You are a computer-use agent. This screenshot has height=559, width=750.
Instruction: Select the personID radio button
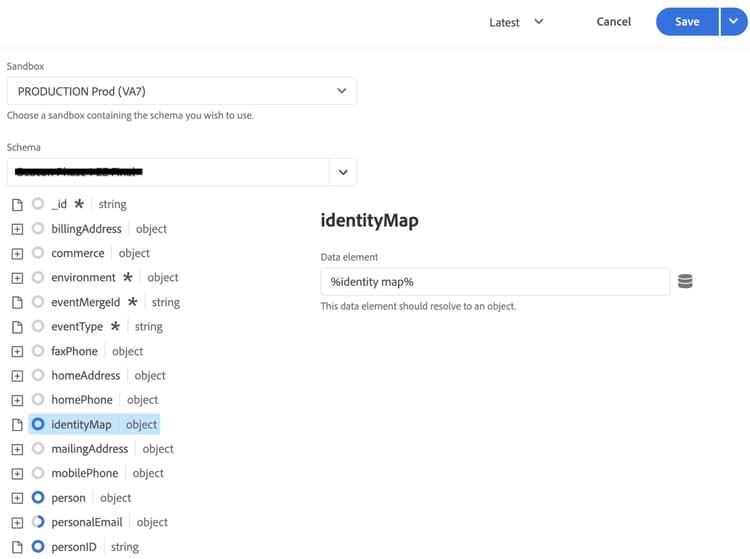(x=38, y=546)
